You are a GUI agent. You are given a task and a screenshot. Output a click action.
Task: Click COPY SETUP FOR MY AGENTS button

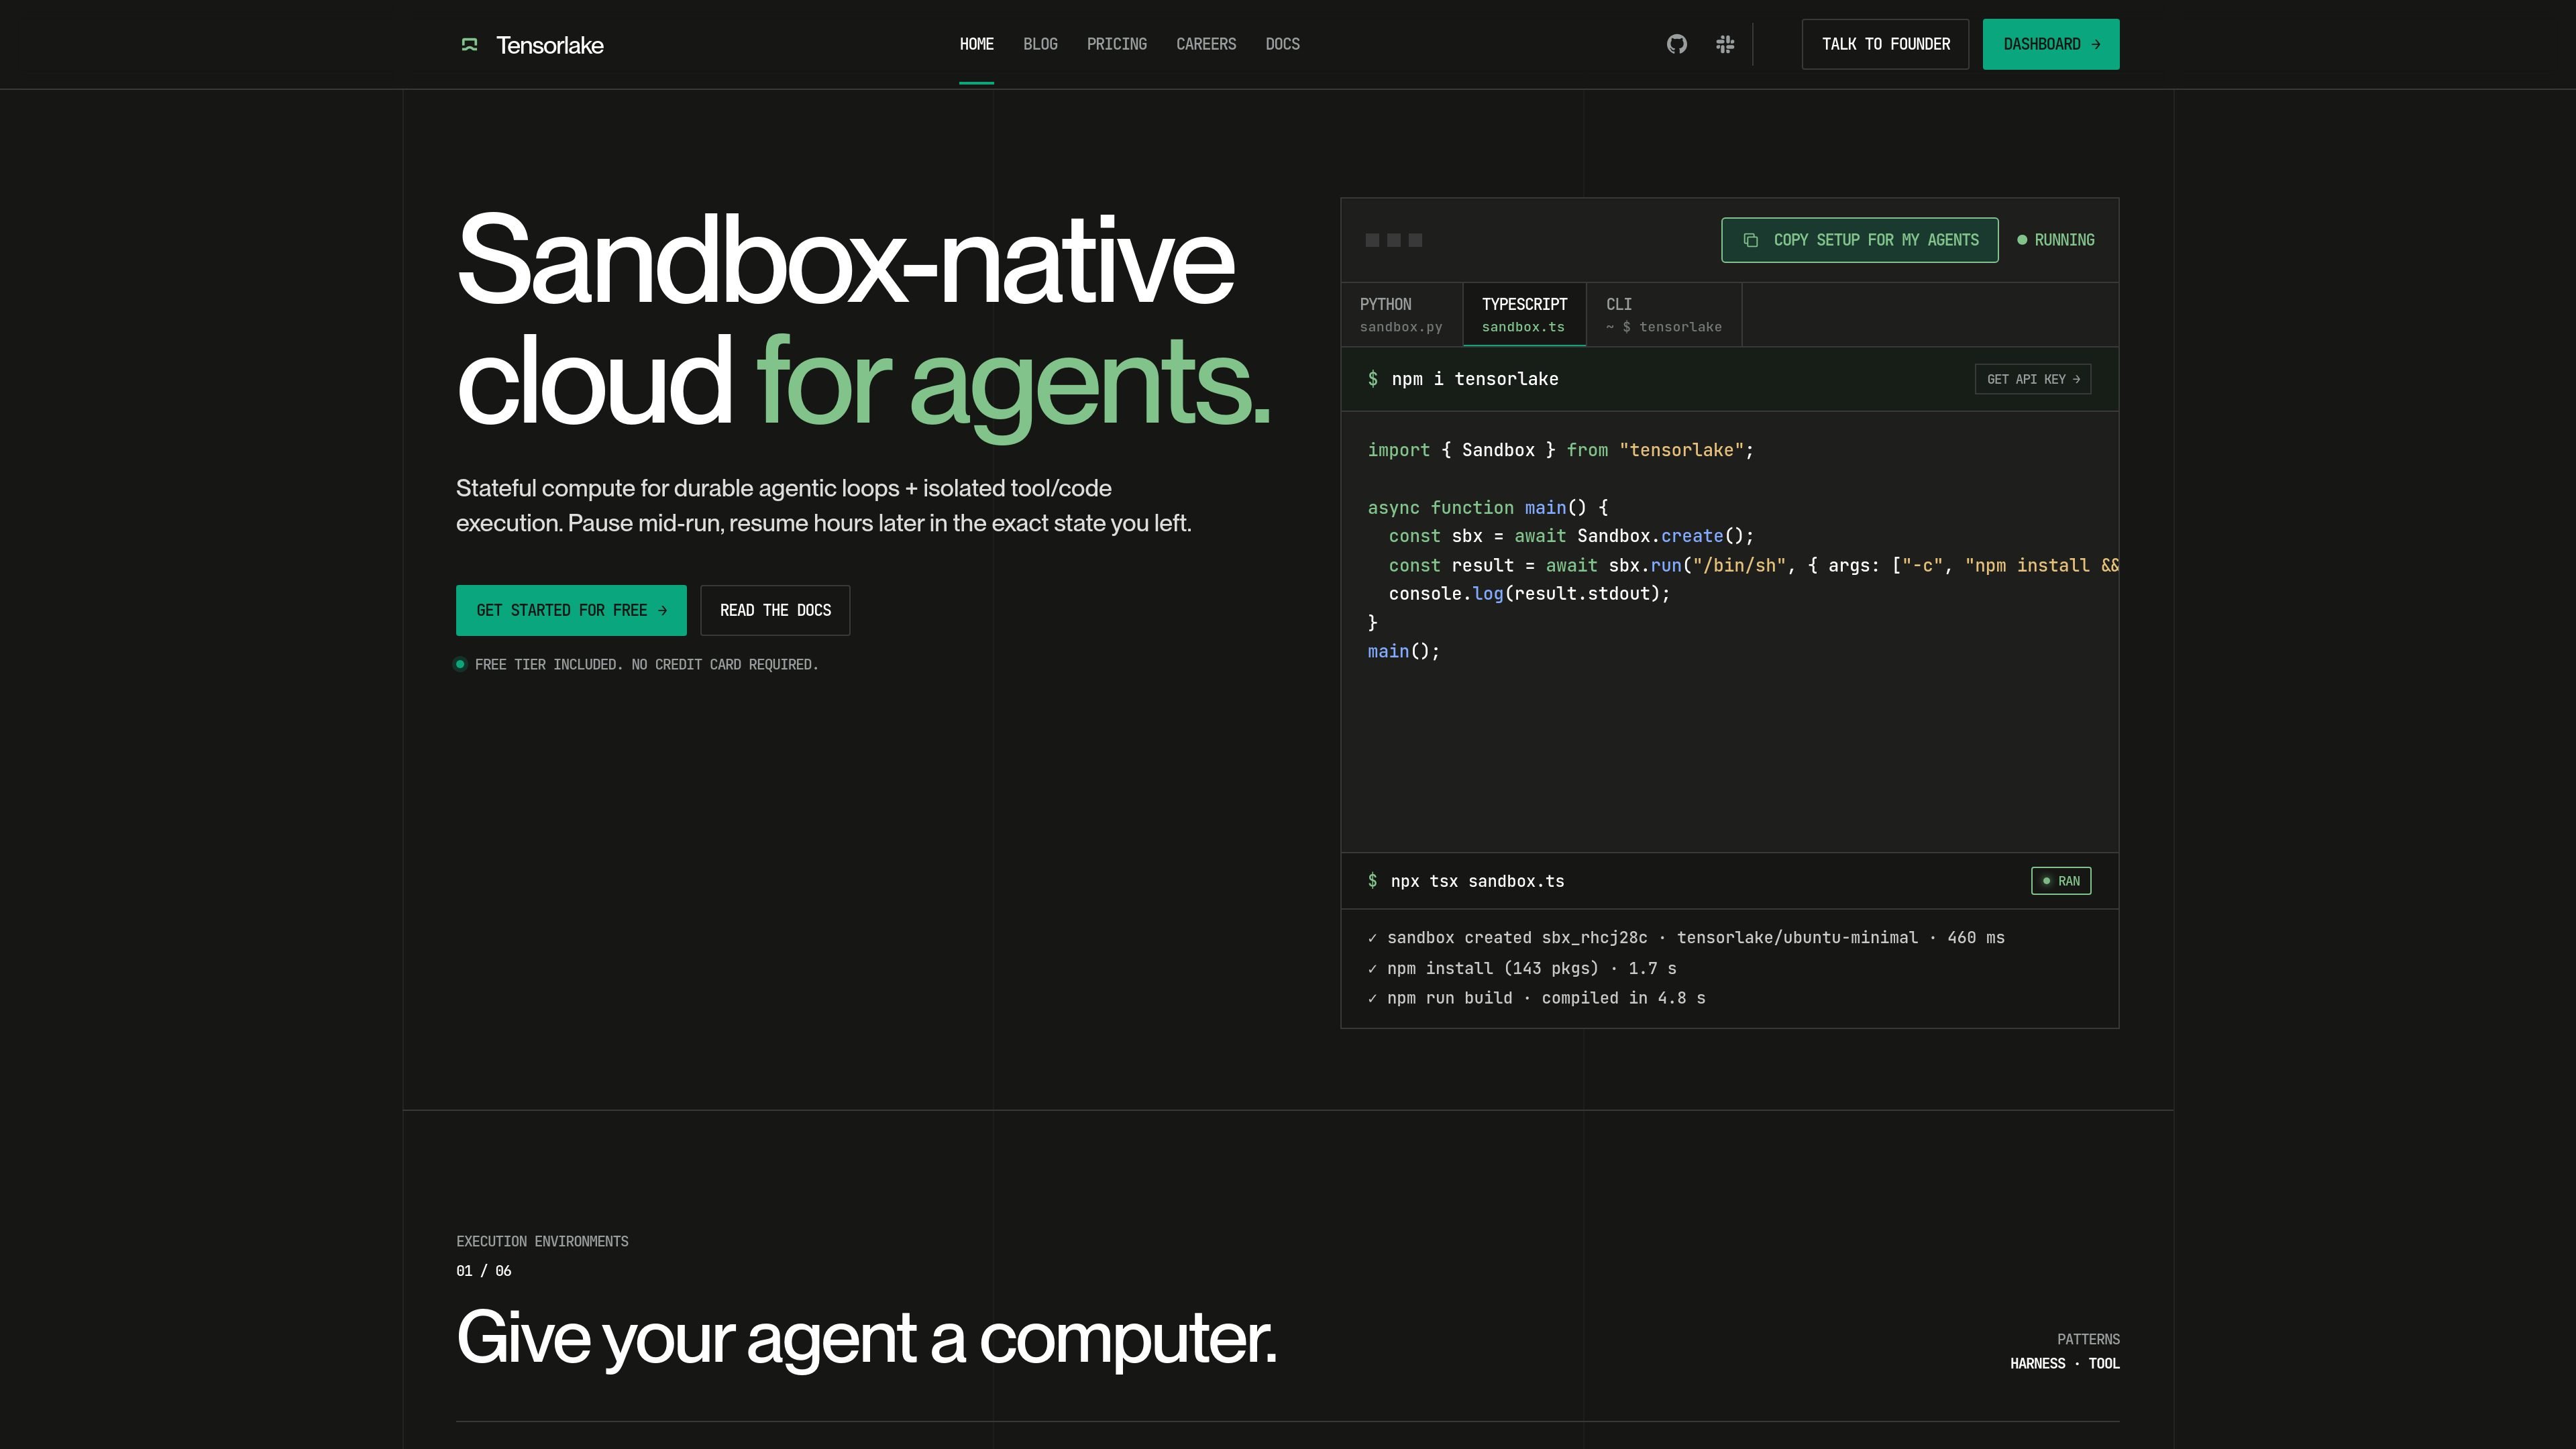click(1860, 240)
